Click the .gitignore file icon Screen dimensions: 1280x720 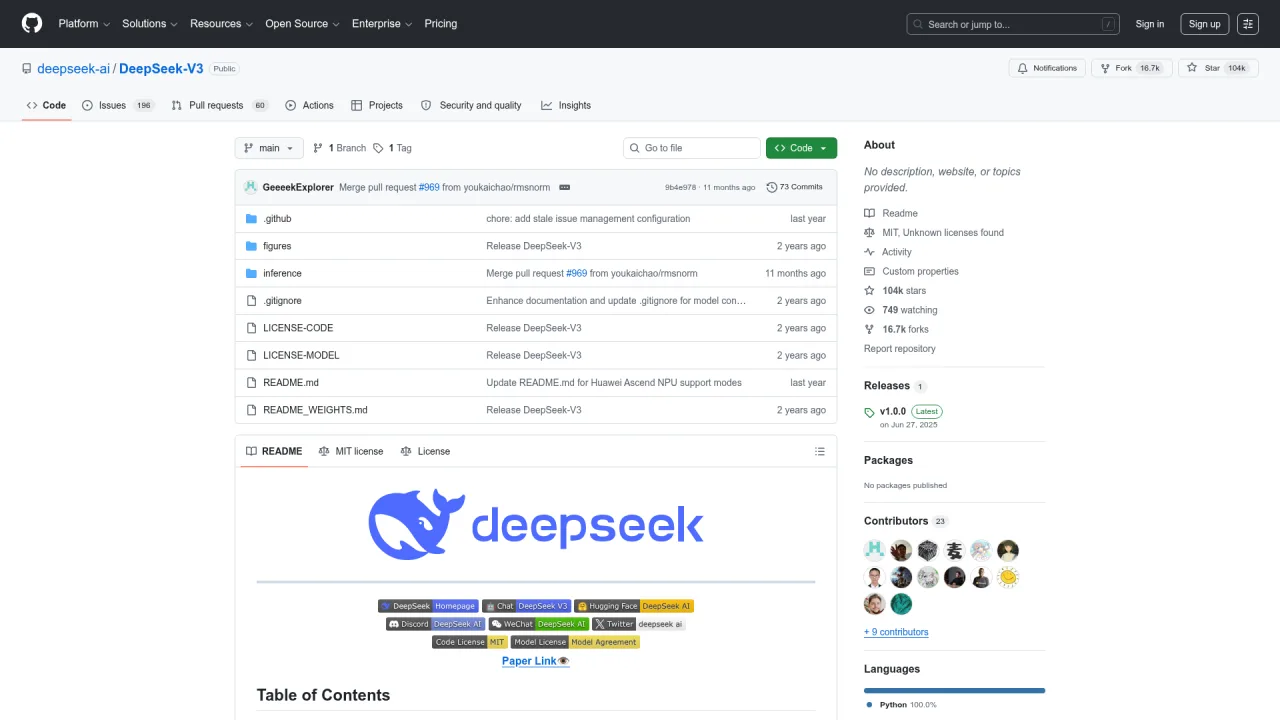tap(252, 301)
